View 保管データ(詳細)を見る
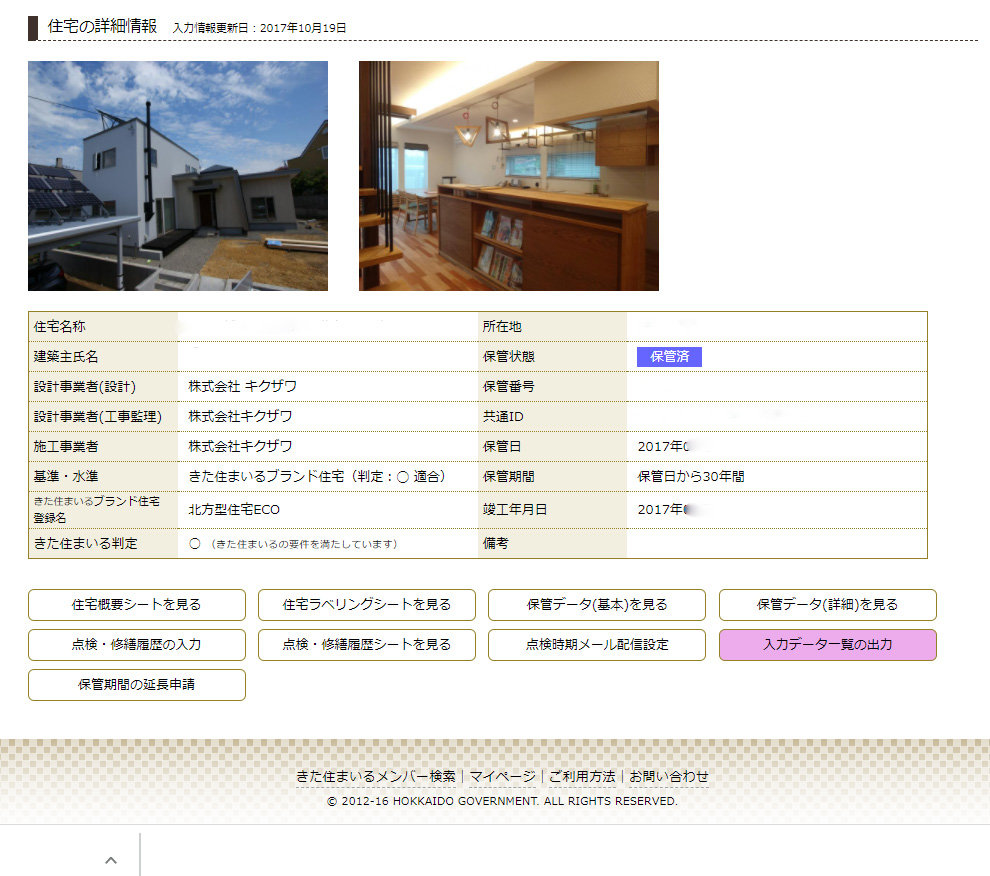The height and width of the screenshot is (876, 990). point(827,604)
